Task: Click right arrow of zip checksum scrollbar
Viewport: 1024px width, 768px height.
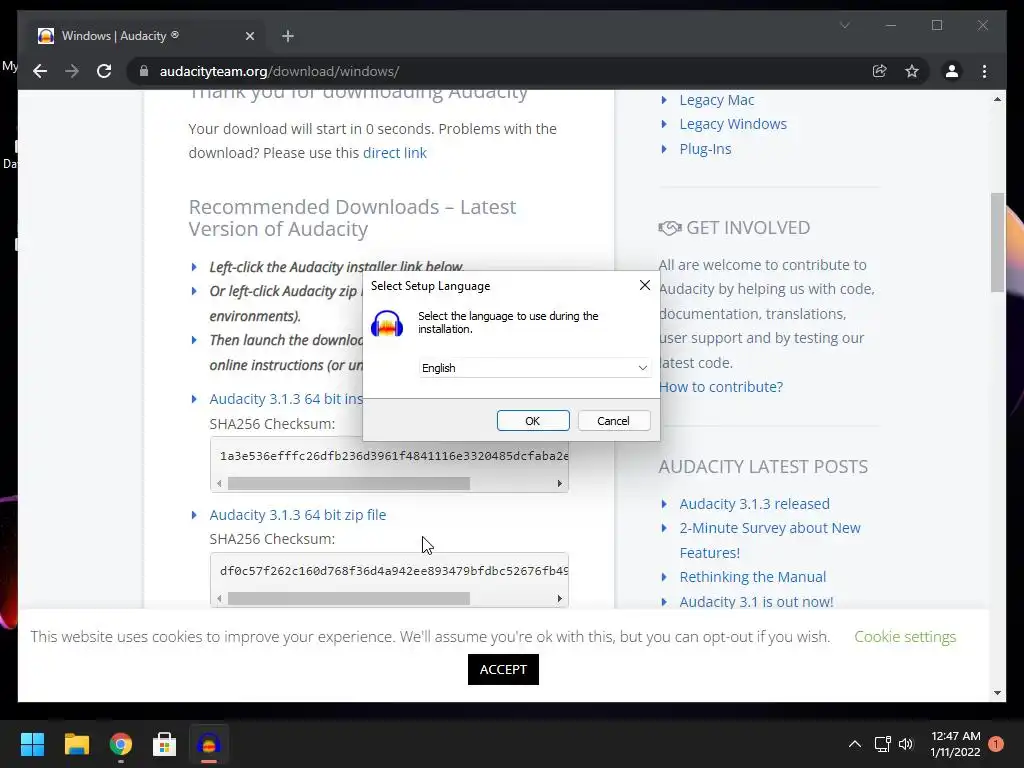Action: pos(560,598)
